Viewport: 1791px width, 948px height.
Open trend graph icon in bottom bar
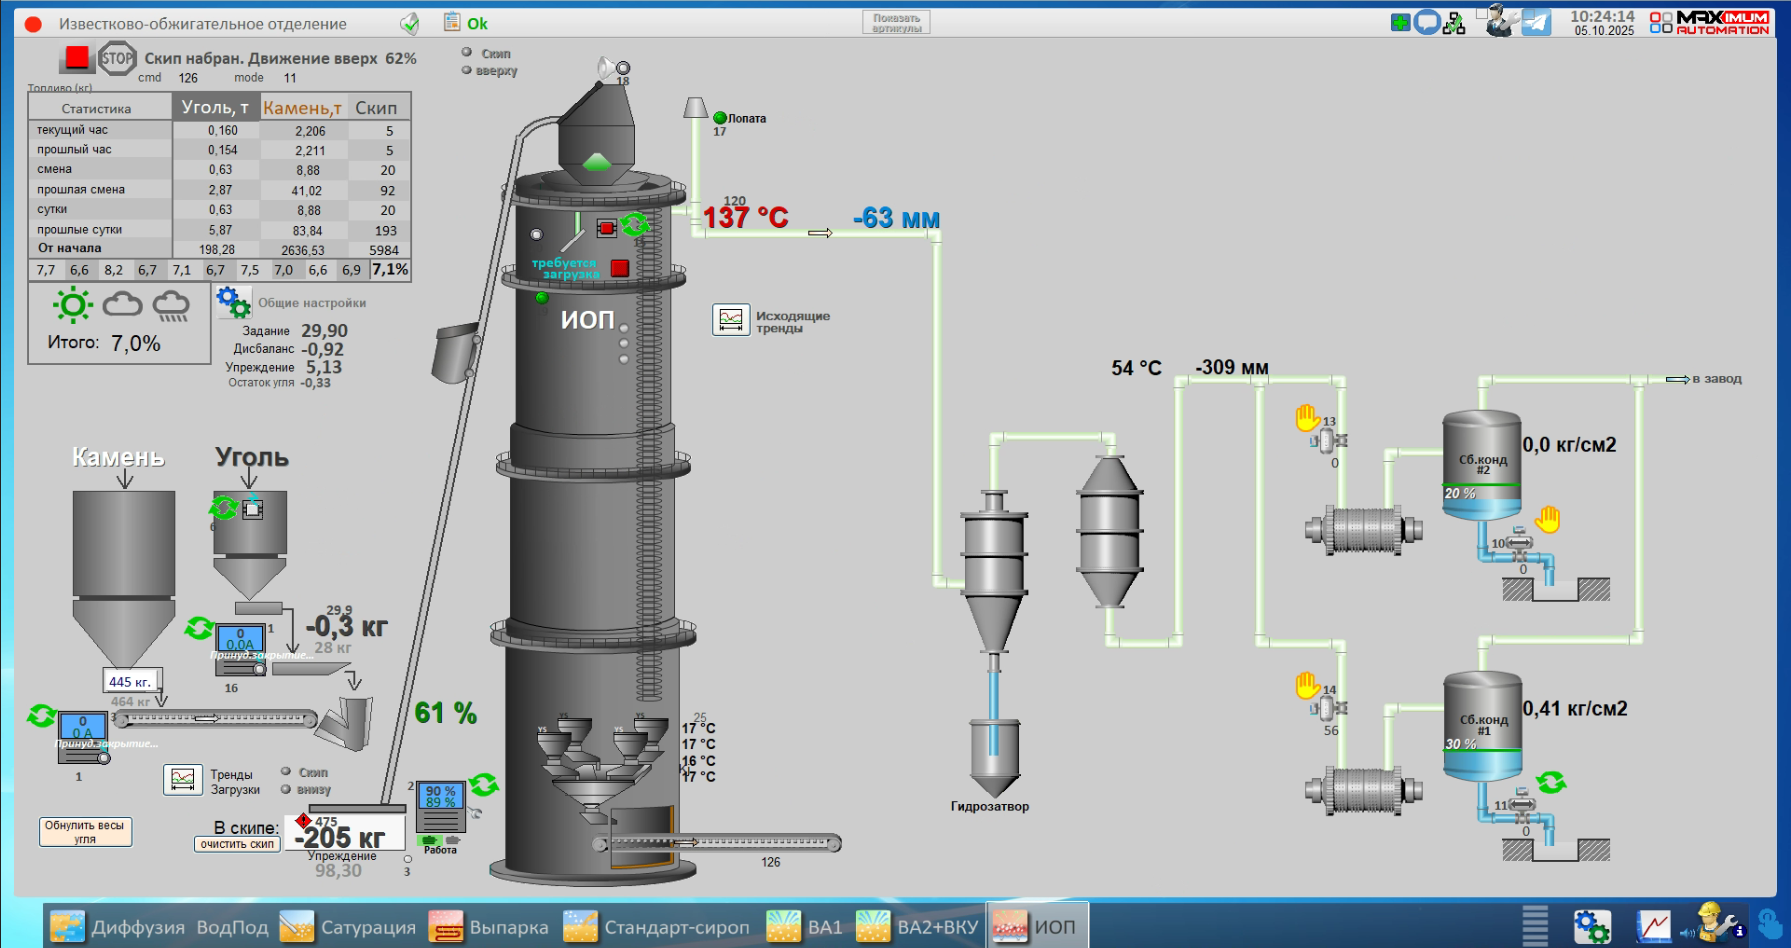coord(1653,926)
